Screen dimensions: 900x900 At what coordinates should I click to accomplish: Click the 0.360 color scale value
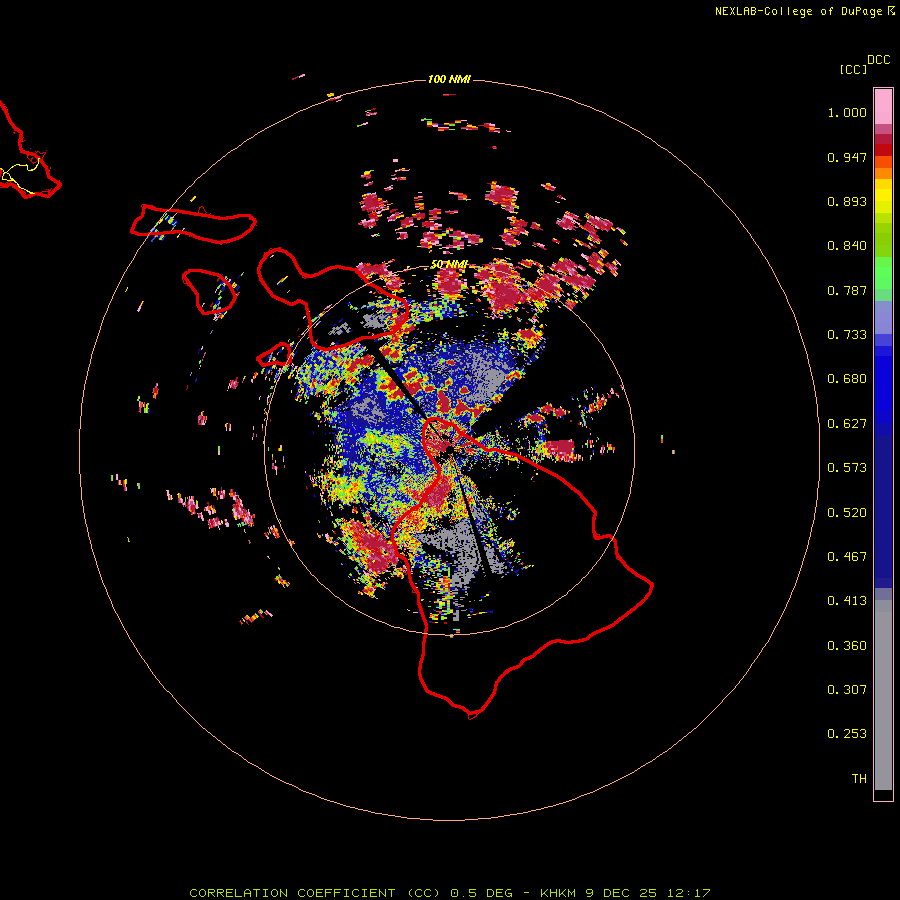[x=847, y=646]
